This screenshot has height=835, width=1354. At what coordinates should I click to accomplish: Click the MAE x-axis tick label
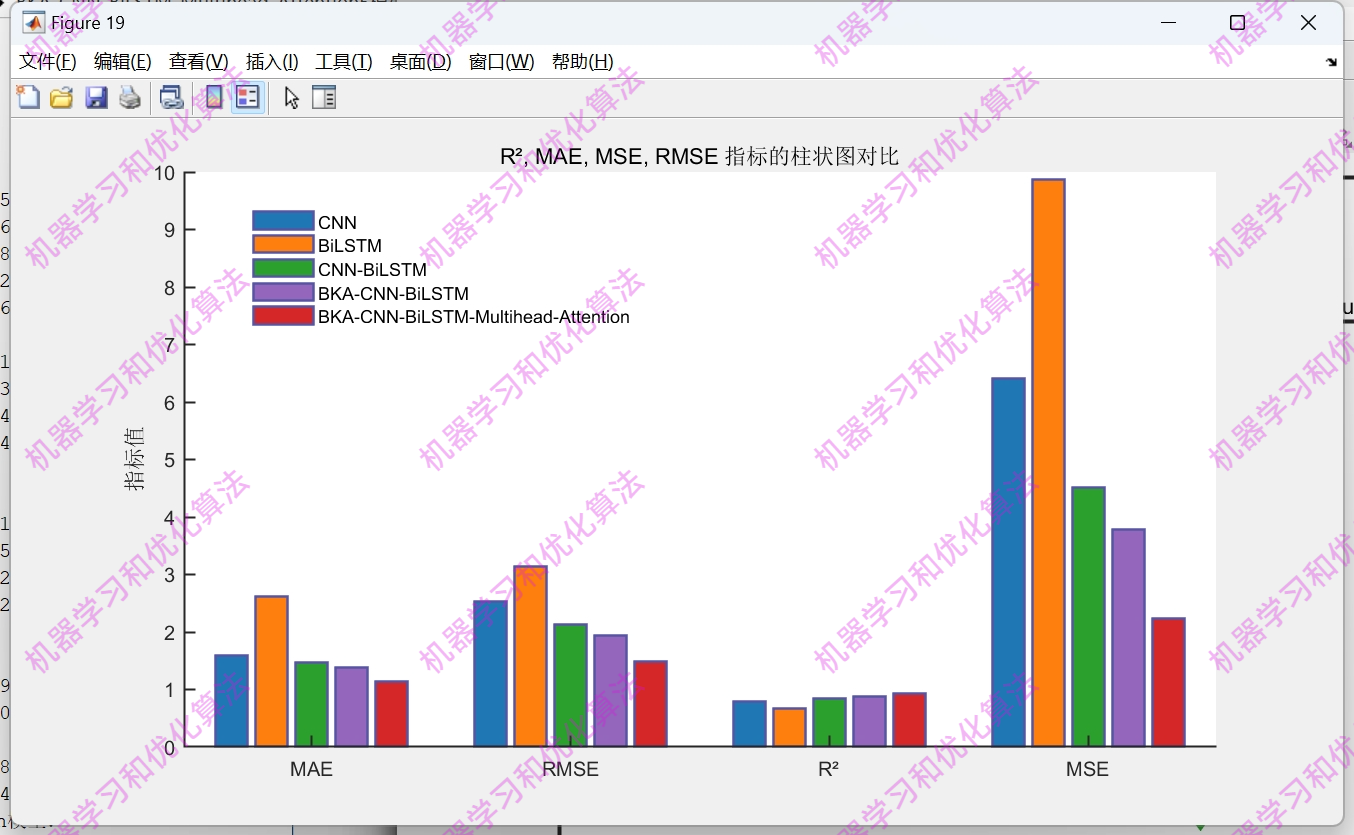[x=311, y=770]
